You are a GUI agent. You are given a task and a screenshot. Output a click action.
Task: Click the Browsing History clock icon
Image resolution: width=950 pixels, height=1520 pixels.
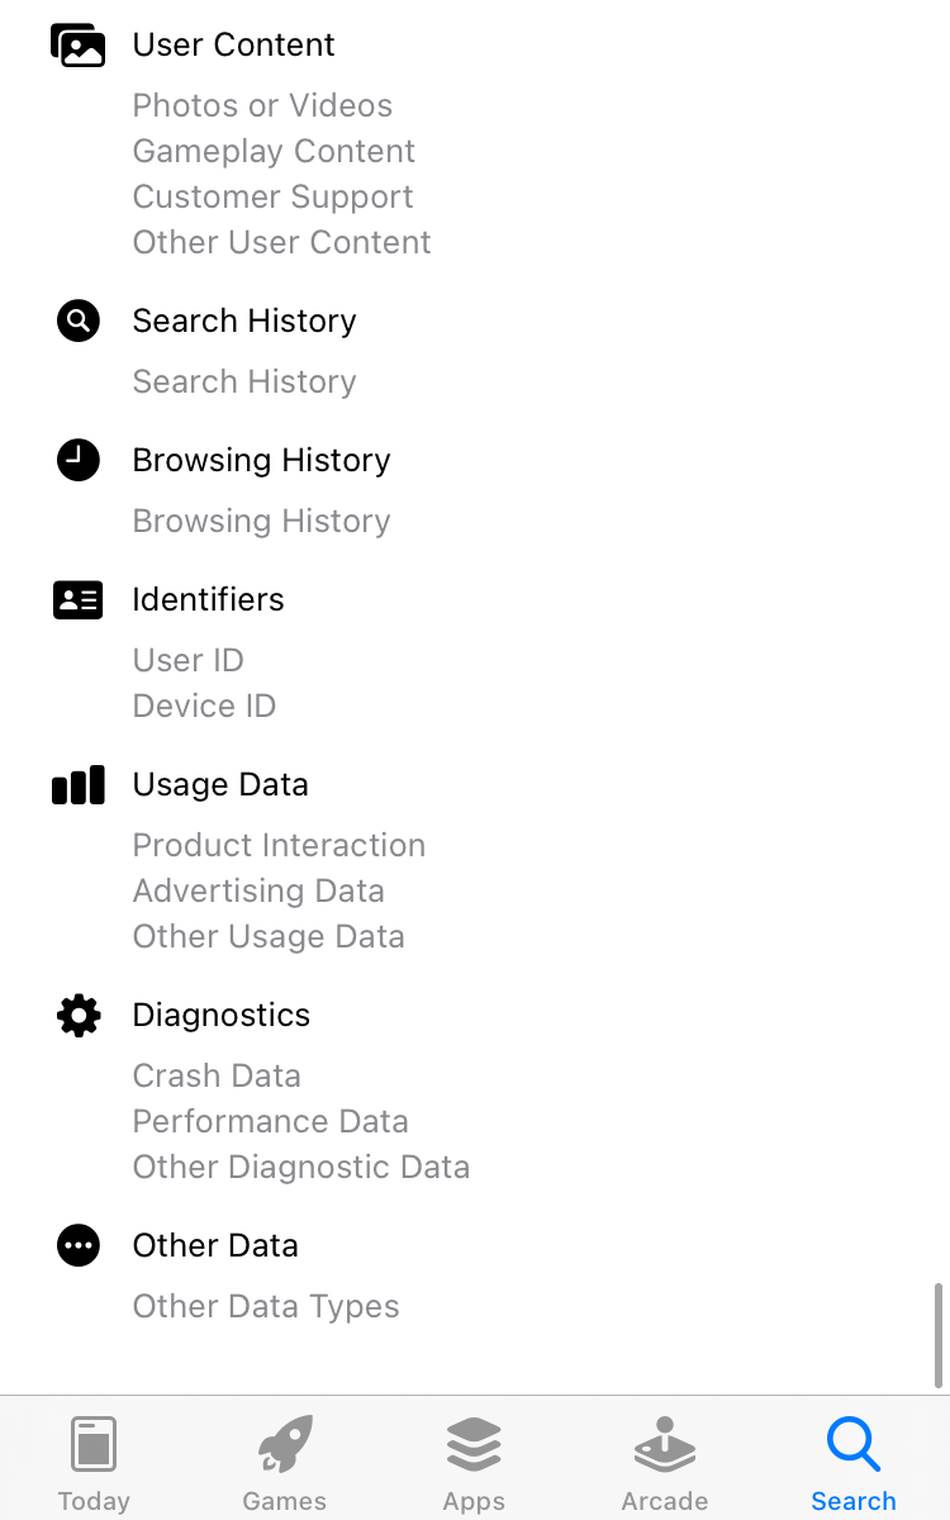(x=78, y=460)
